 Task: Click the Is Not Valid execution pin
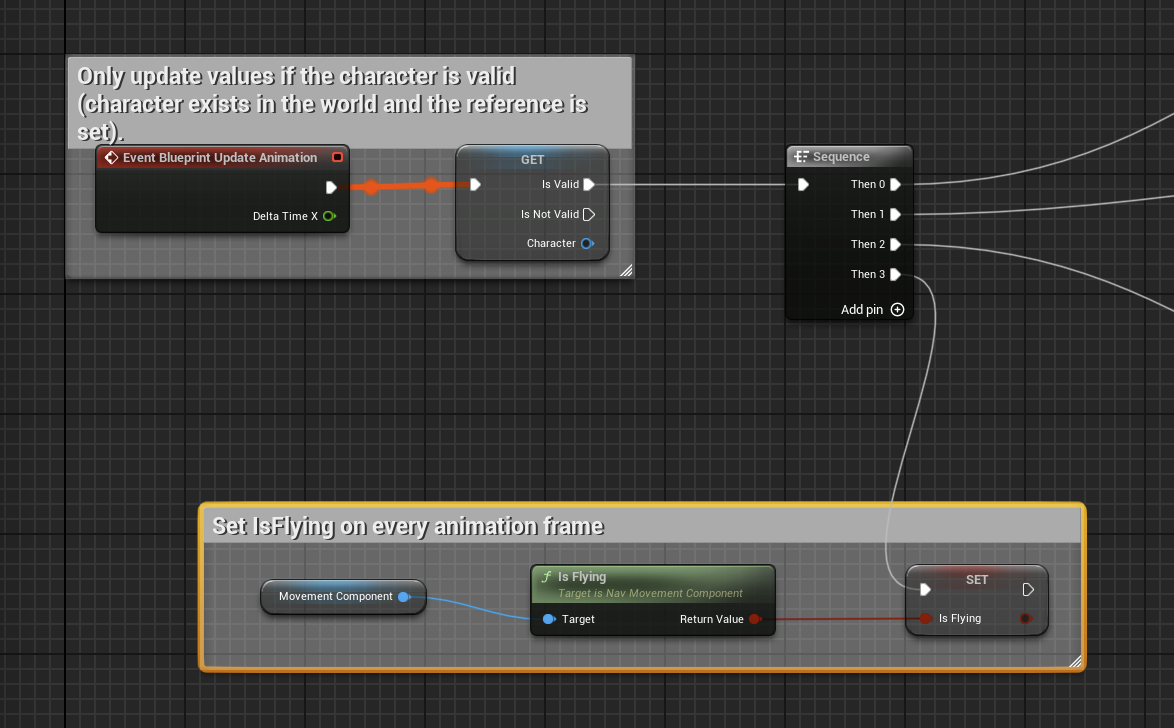point(589,214)
